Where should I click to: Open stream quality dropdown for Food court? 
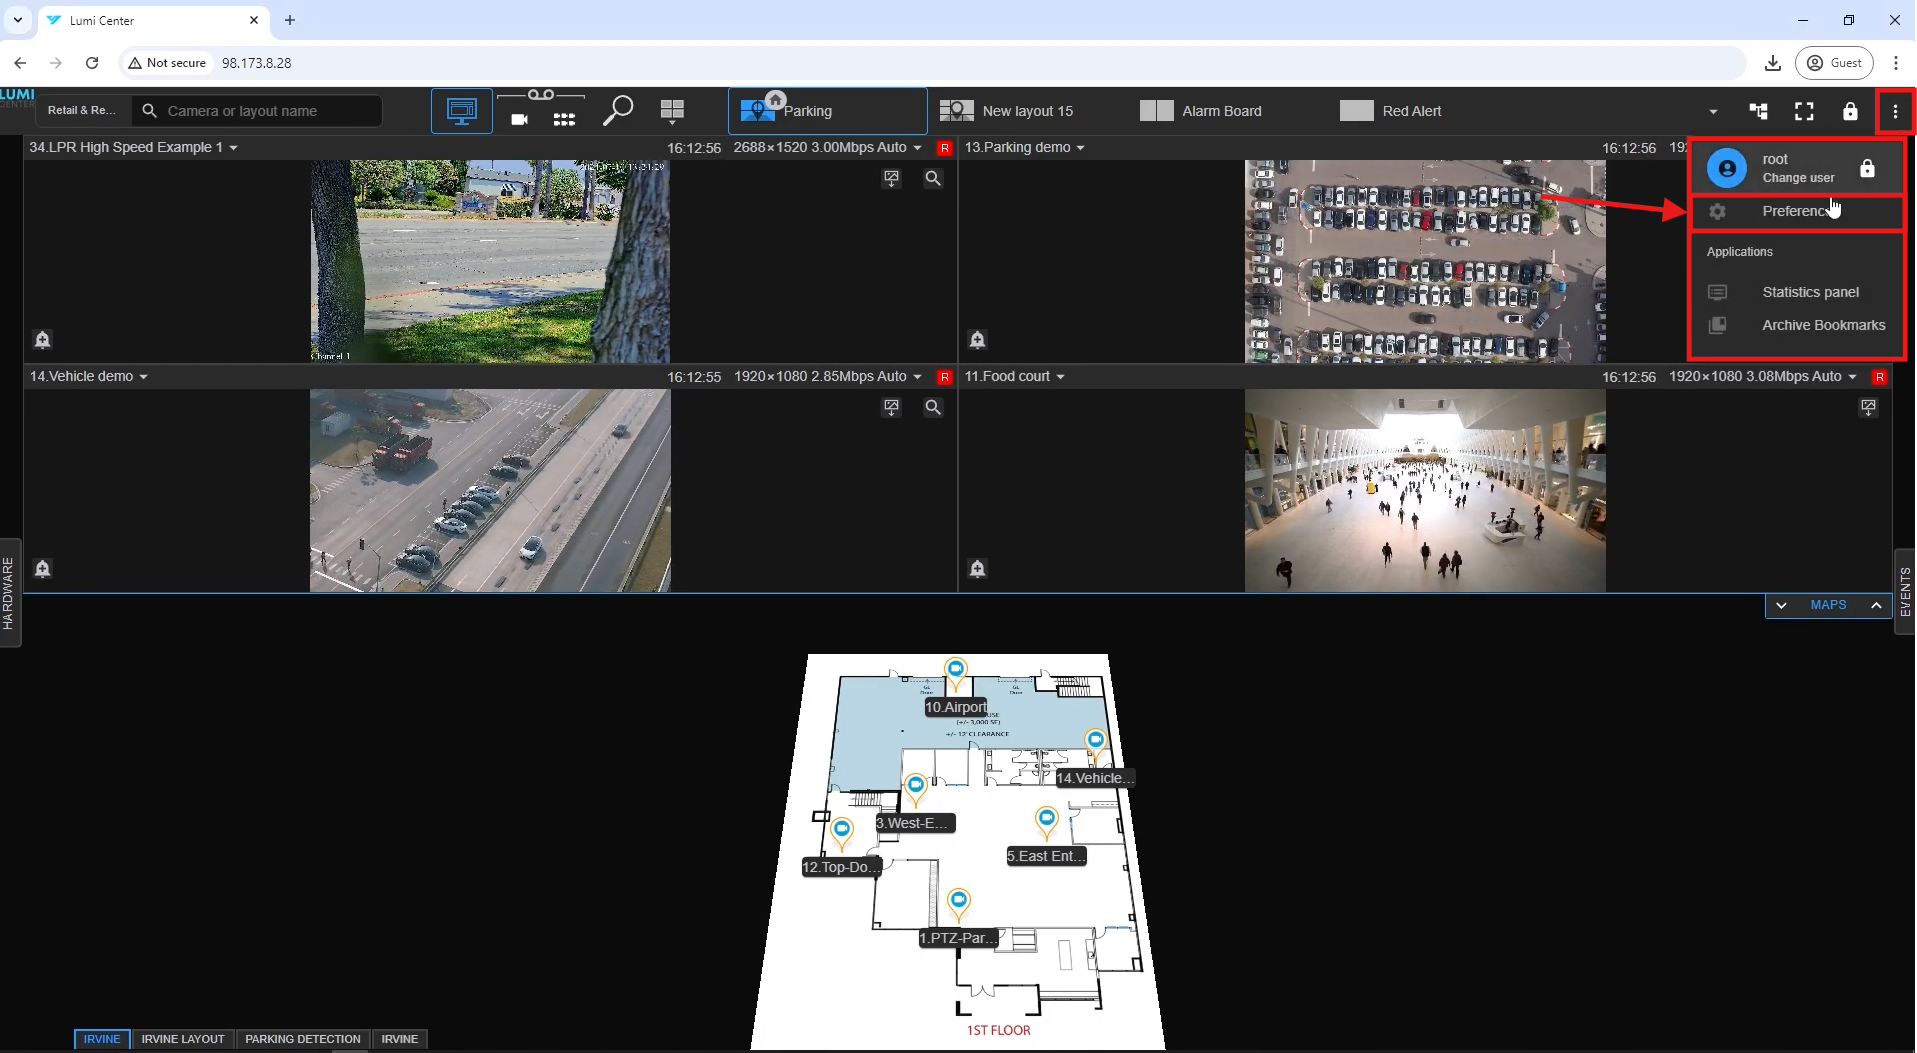point(1852,377)
